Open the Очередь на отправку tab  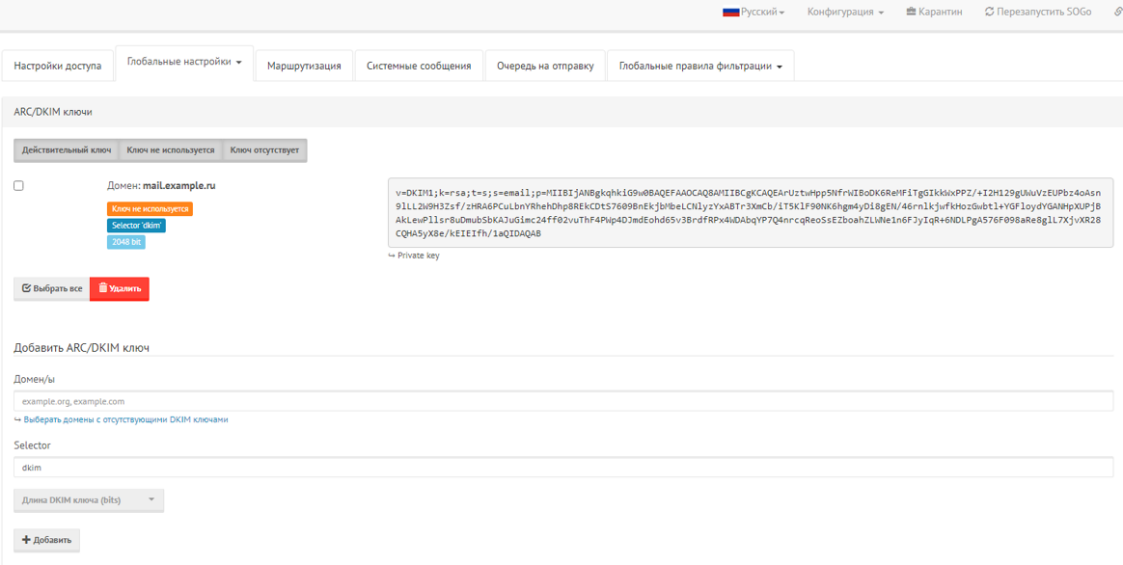(546, 66)
